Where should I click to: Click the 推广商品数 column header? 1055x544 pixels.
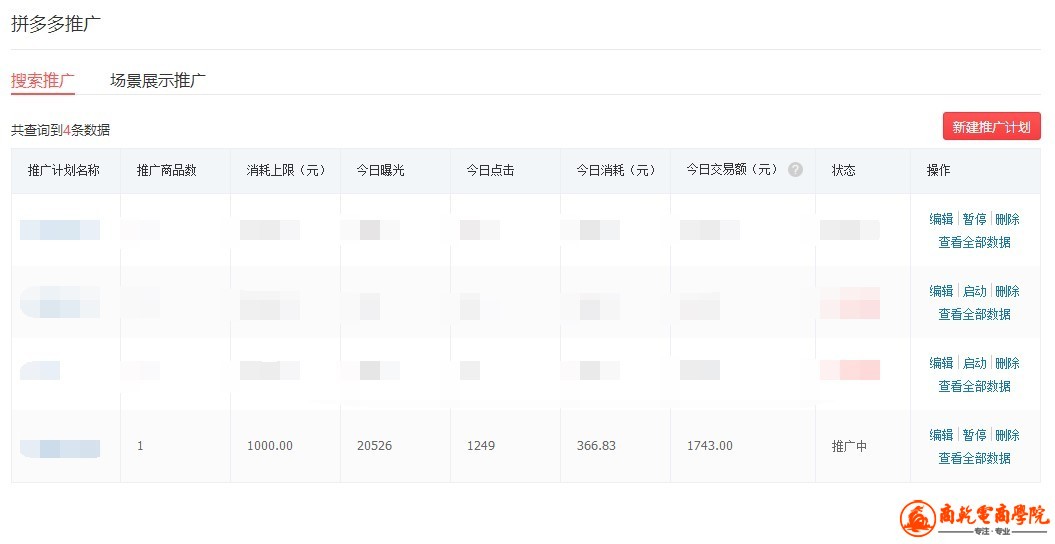pos(166,170)
